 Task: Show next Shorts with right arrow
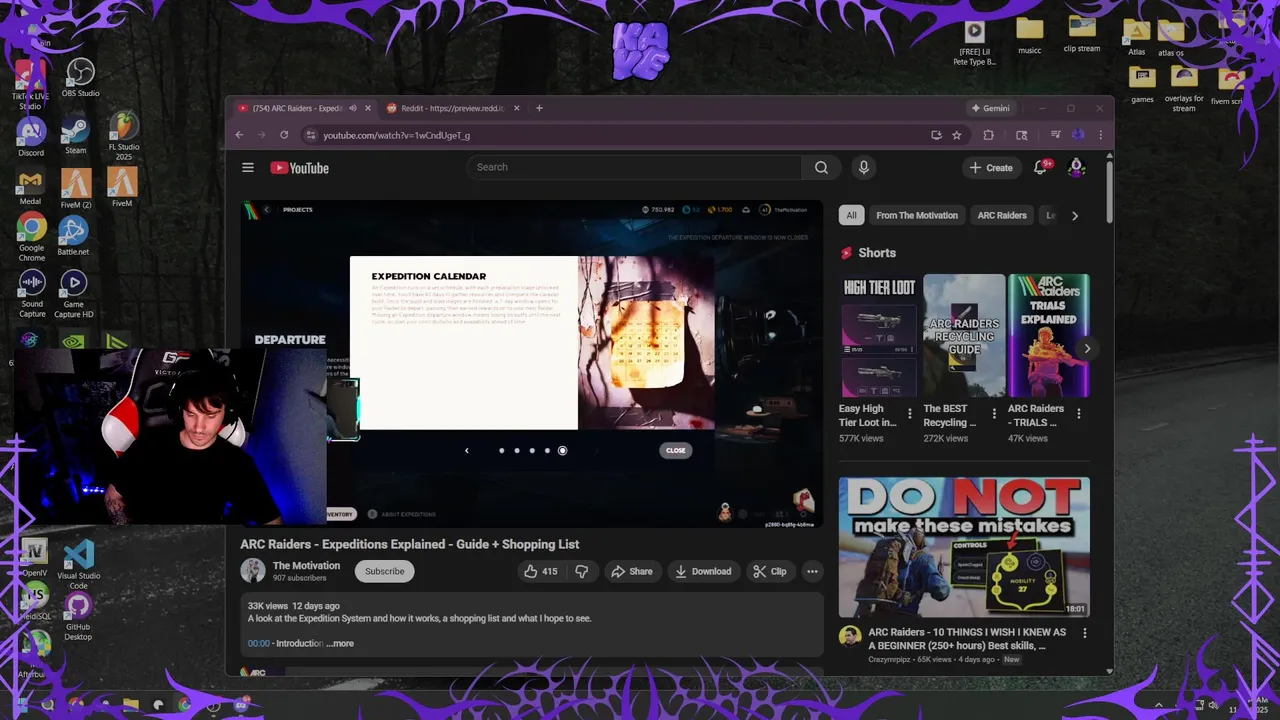(1087, 348)
